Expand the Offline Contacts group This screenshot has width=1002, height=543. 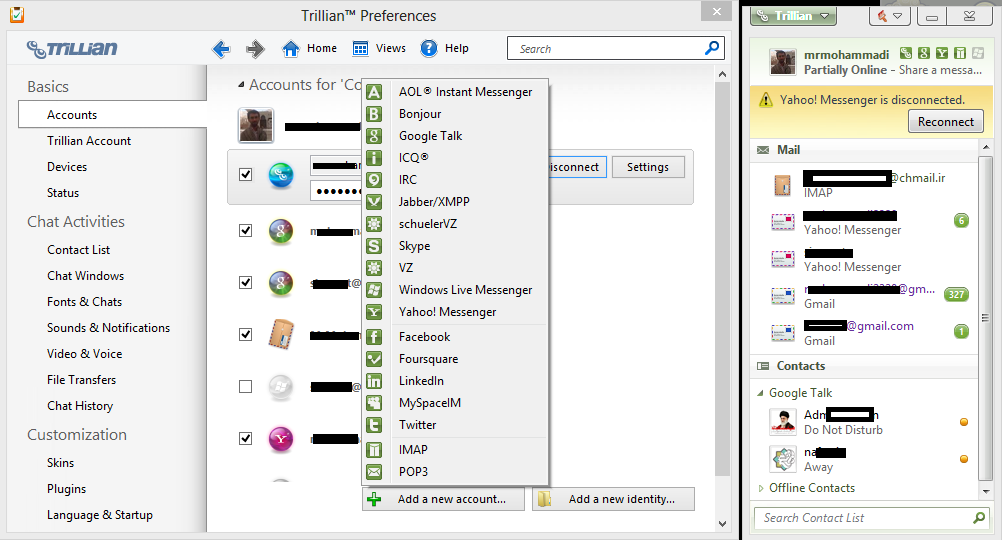tap(760, 488)
